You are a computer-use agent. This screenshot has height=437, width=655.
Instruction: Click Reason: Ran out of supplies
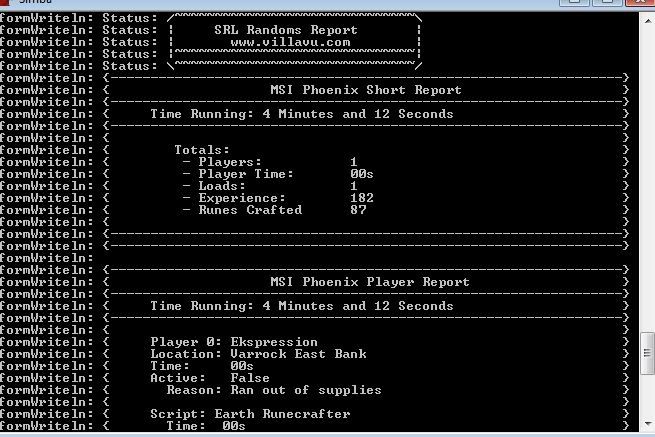[x=274, y=390]
